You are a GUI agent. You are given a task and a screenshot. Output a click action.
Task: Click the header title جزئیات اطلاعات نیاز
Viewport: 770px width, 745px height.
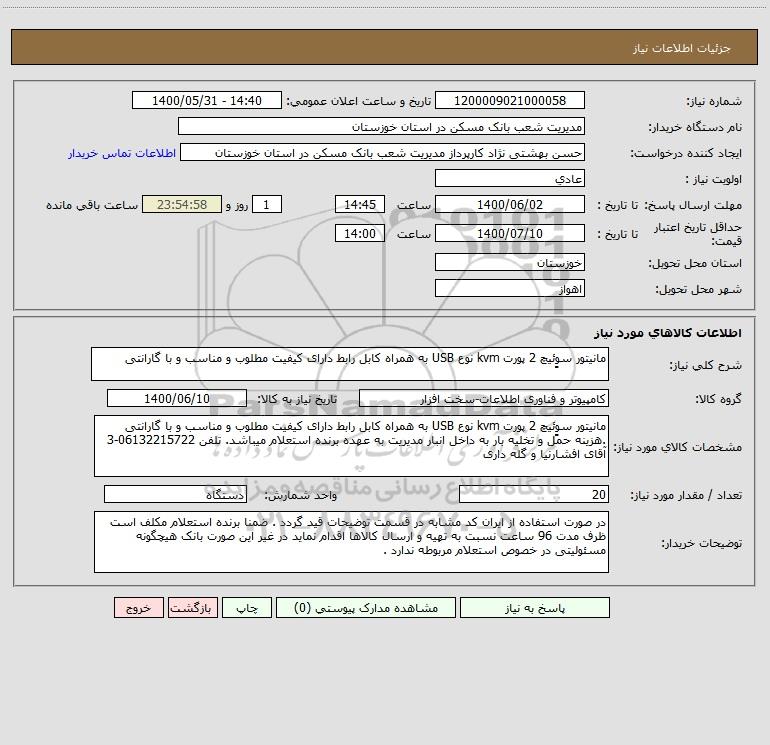[x=682, y=48]
